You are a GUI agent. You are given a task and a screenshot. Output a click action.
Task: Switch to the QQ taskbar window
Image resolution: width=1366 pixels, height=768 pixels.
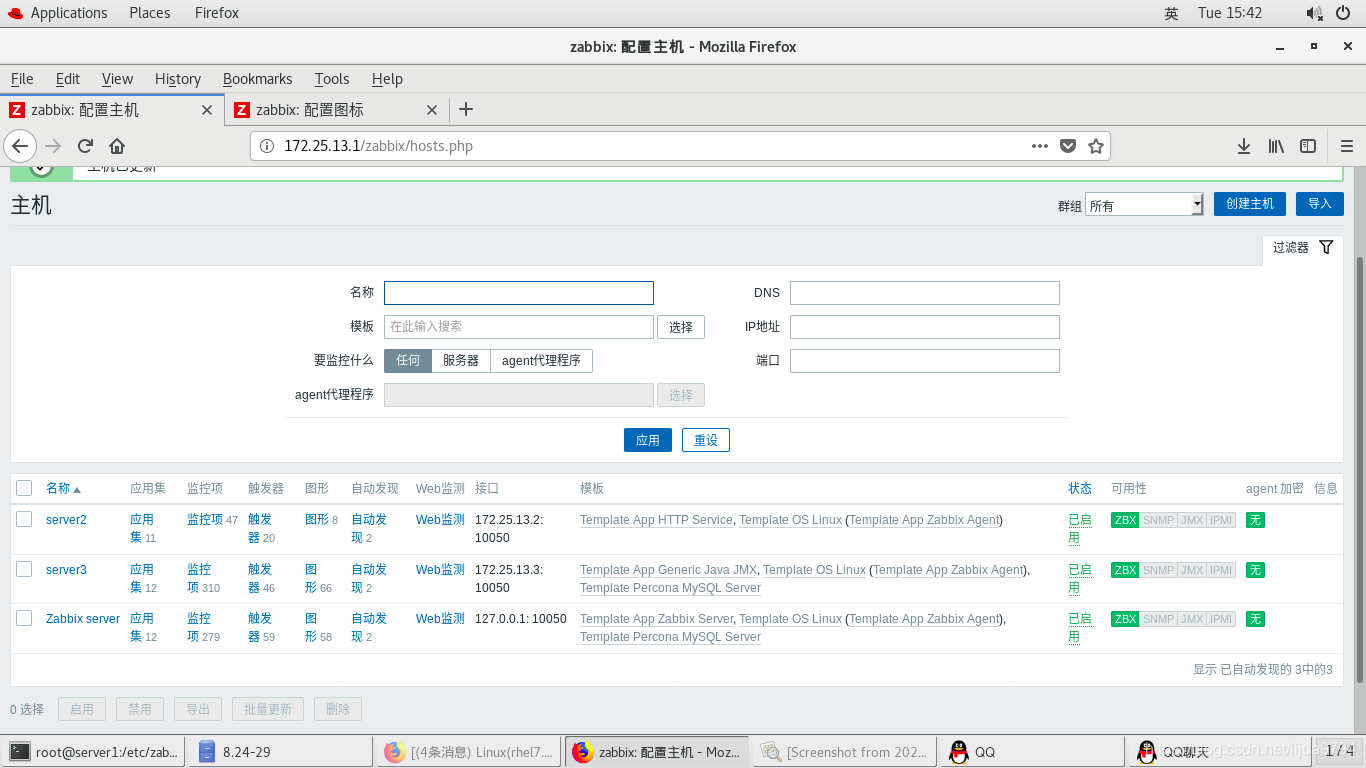[x=1033, y=752]
